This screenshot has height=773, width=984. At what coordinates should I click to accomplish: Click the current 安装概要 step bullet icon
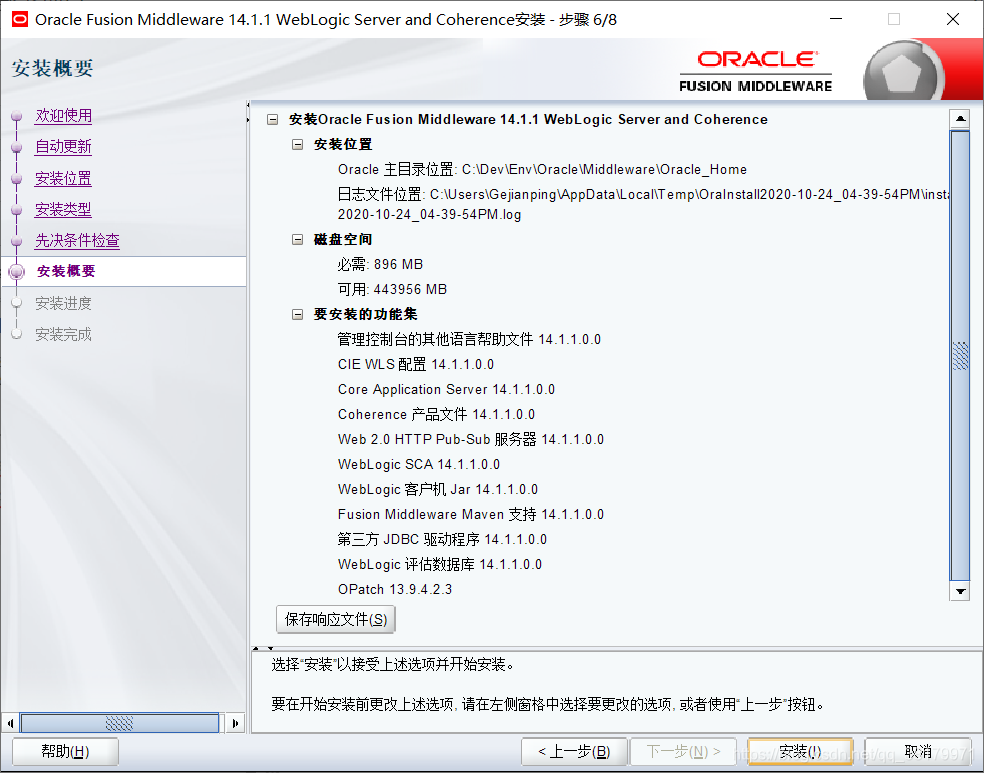pos(17,272)
